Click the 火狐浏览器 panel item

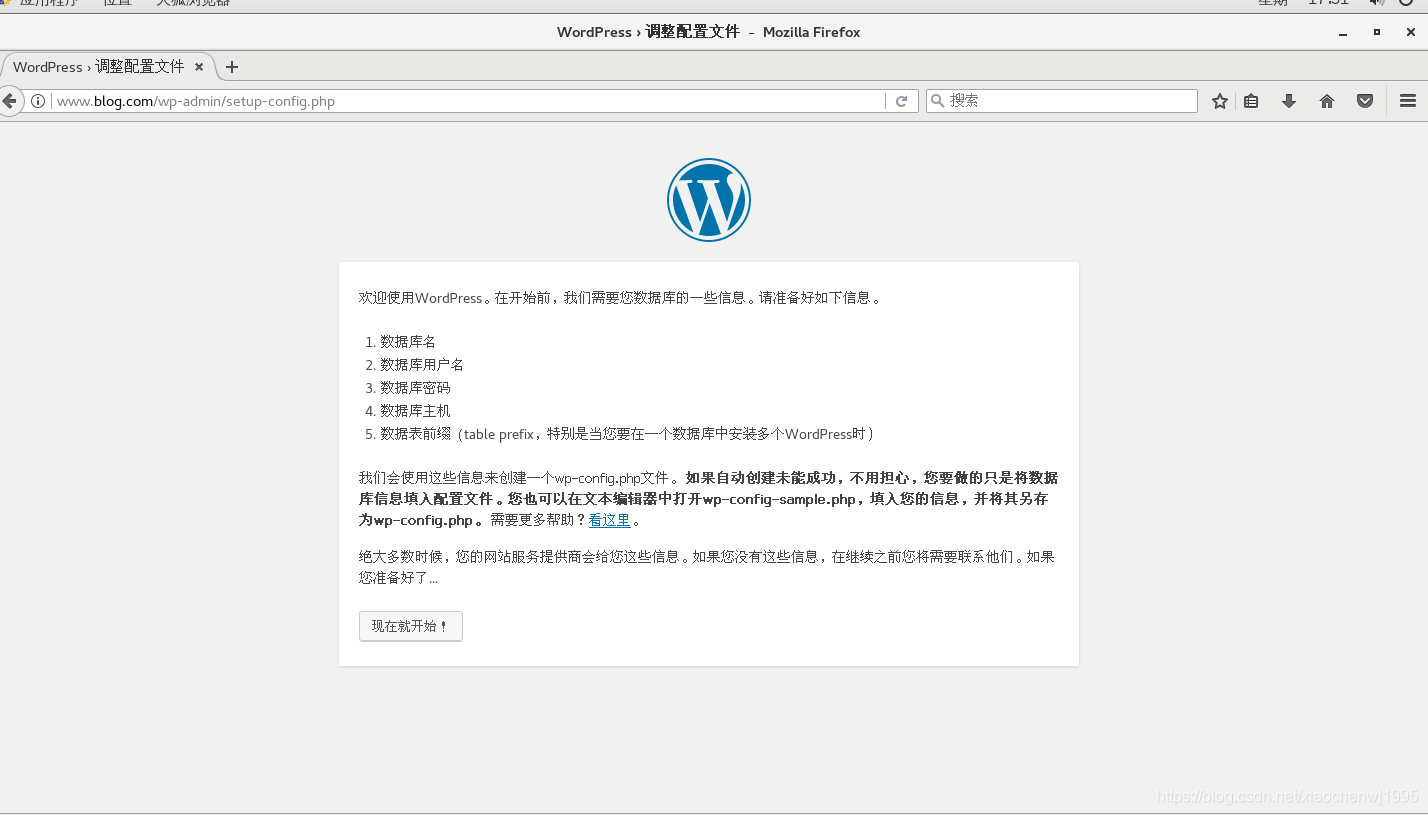click(193, 3)
